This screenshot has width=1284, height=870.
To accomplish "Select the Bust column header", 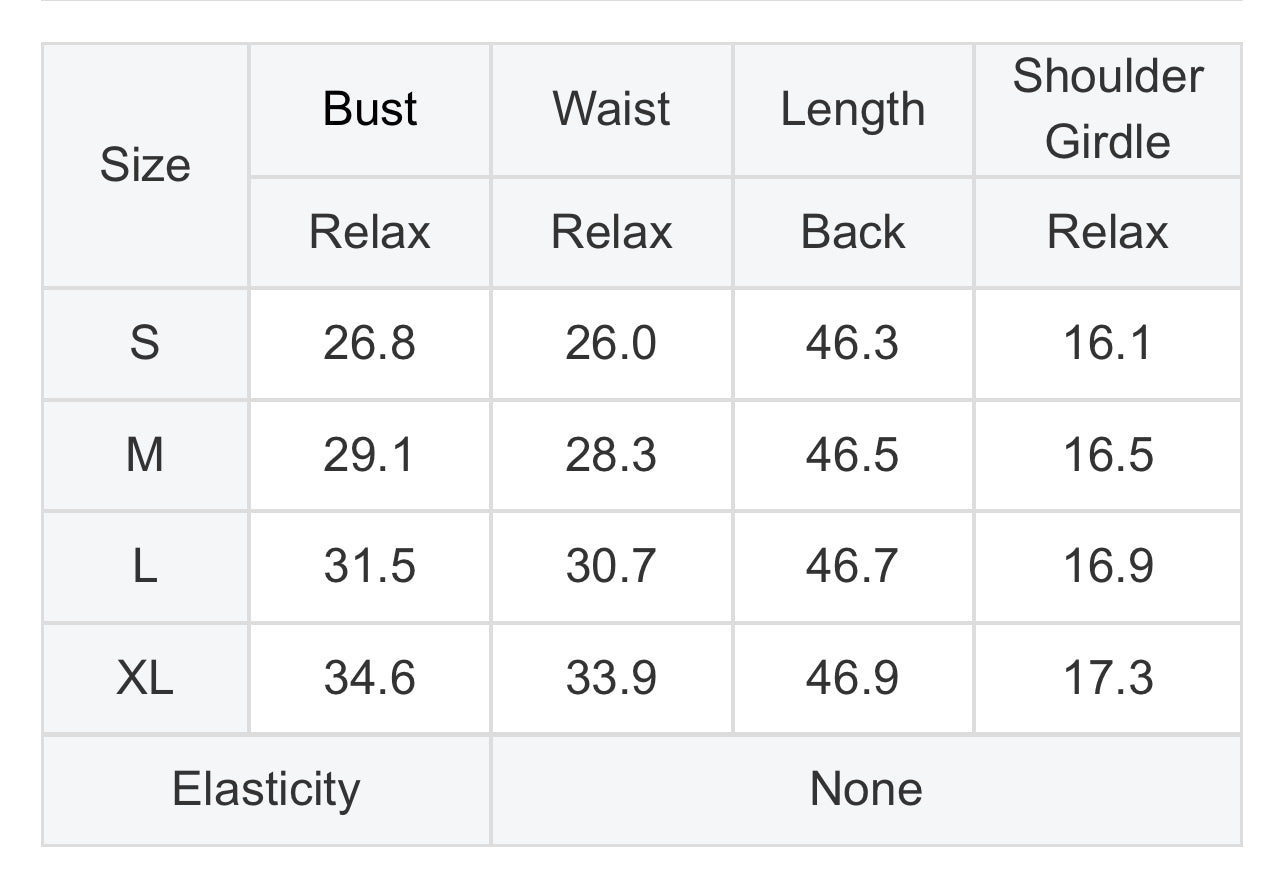I will (x=370, y=109).
